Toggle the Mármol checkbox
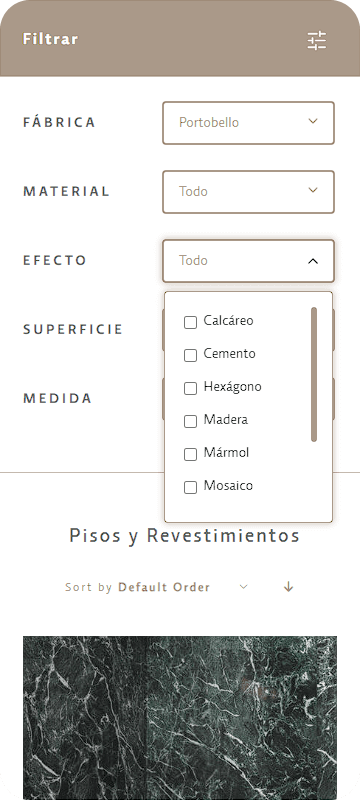 190,454
